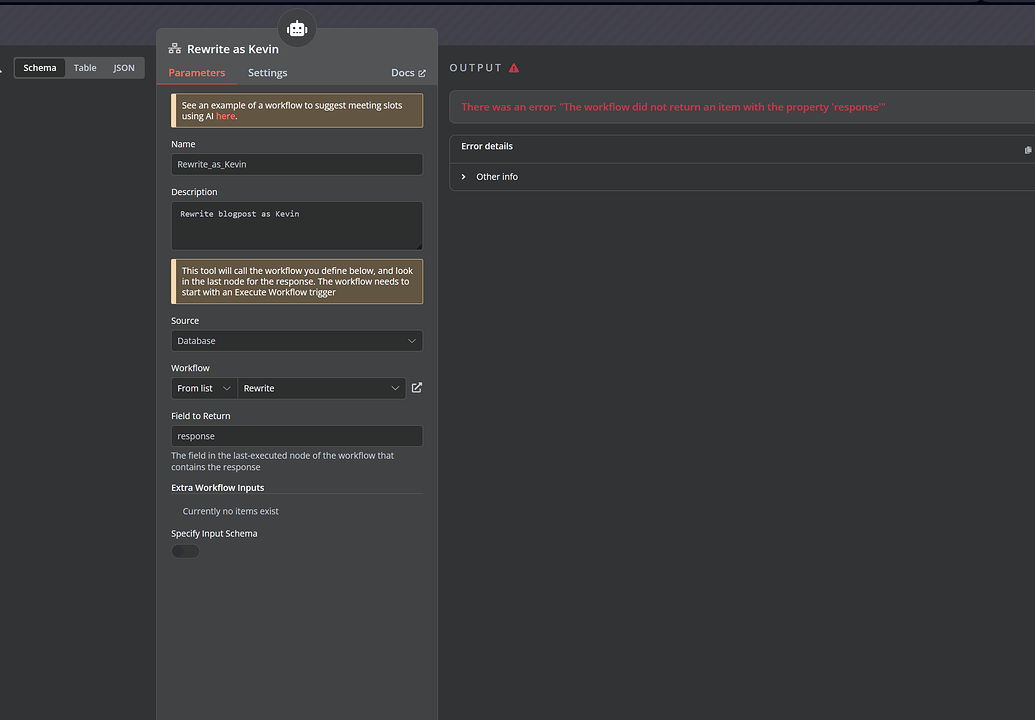Click the robot icon above the node panel
The height and width of the screenshot is (720, 1035).
click(297, 28)
